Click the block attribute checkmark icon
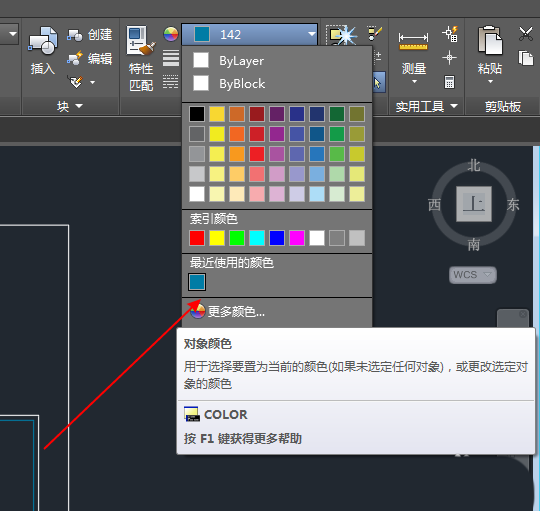 (76, 82)
